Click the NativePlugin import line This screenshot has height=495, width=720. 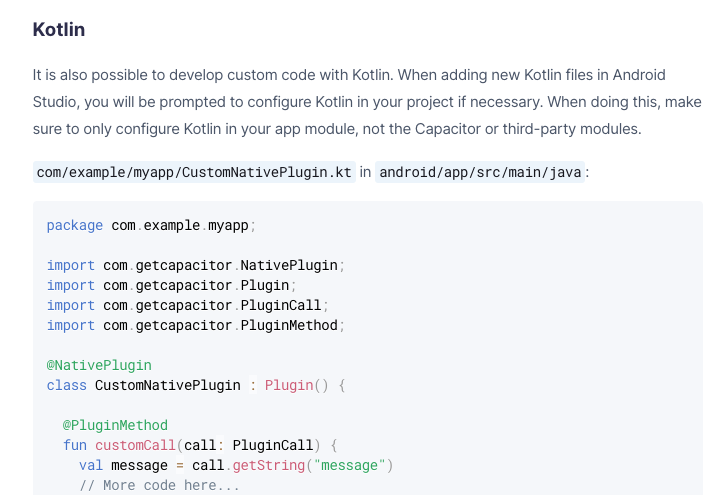tap(196, 265)
